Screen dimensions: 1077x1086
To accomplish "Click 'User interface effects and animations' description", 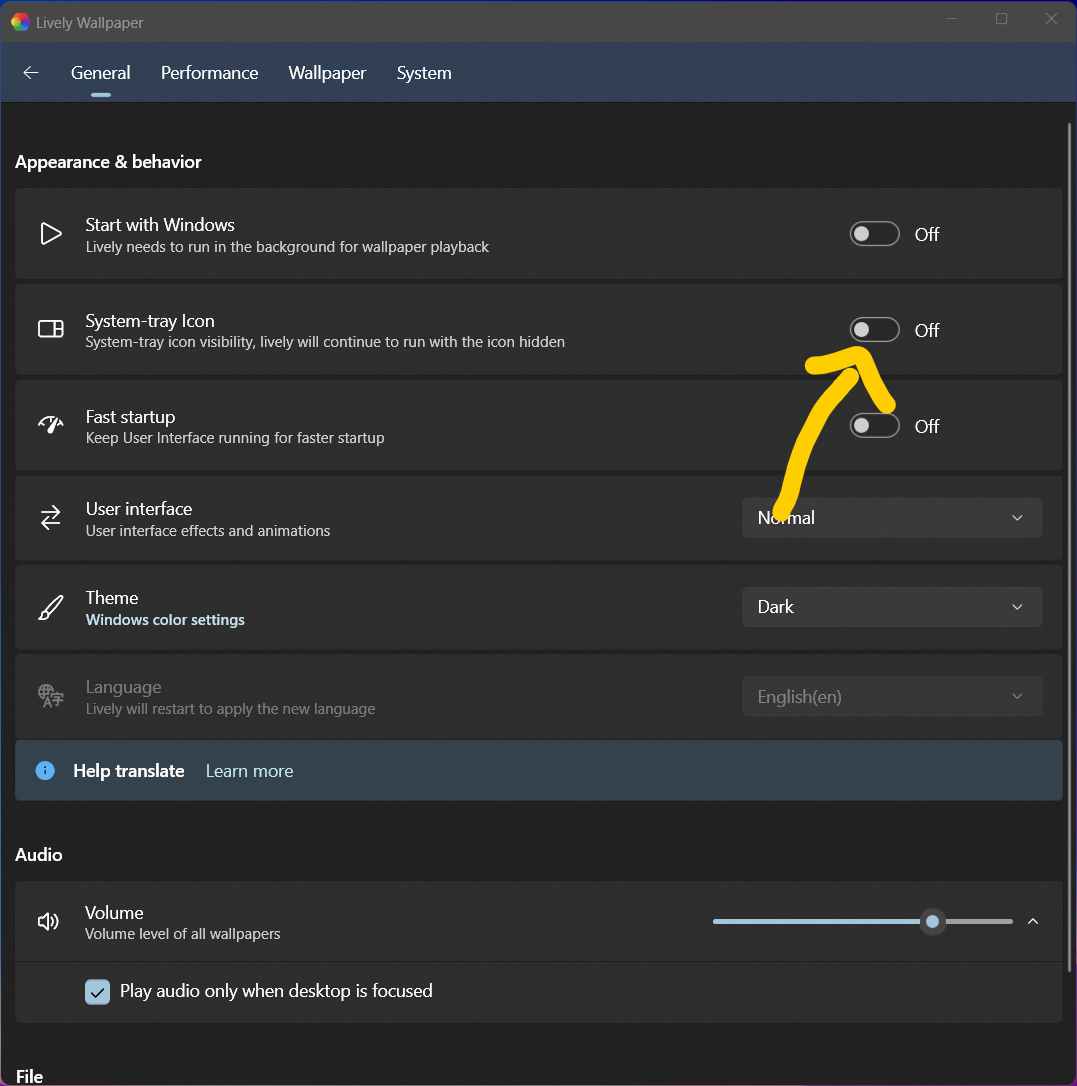I will click(x=208, y=531).
